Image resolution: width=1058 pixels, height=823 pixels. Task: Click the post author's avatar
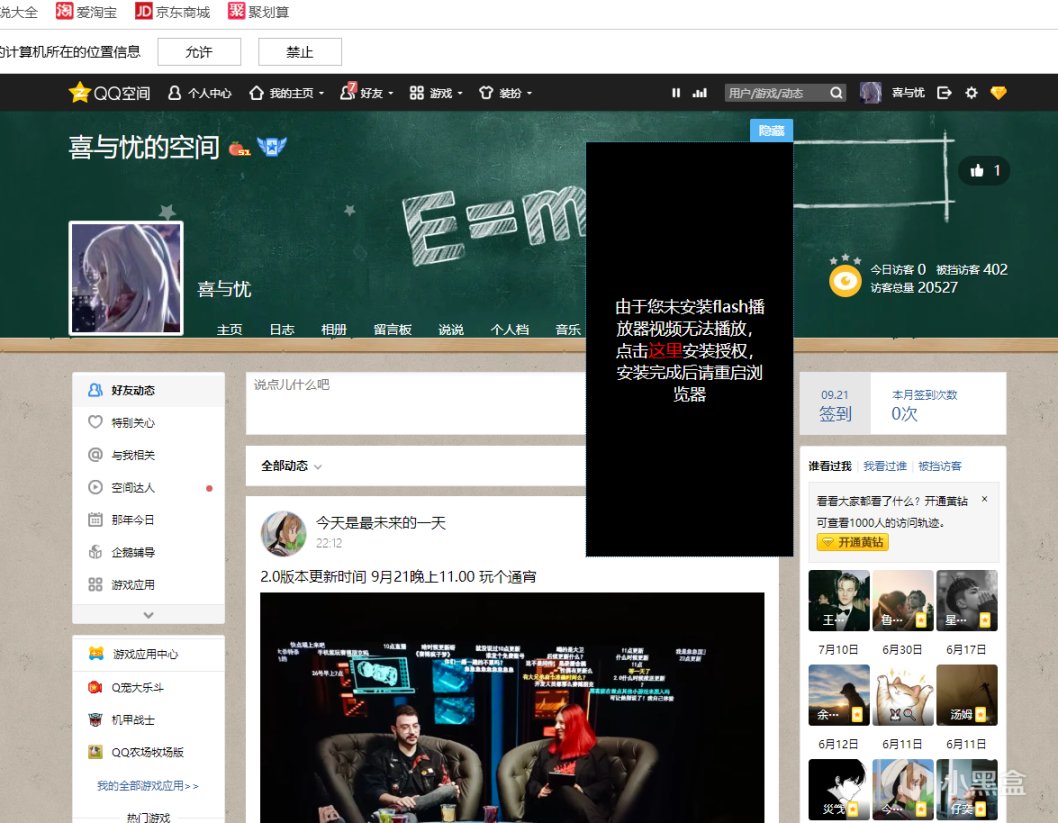[x=283, y=533]
